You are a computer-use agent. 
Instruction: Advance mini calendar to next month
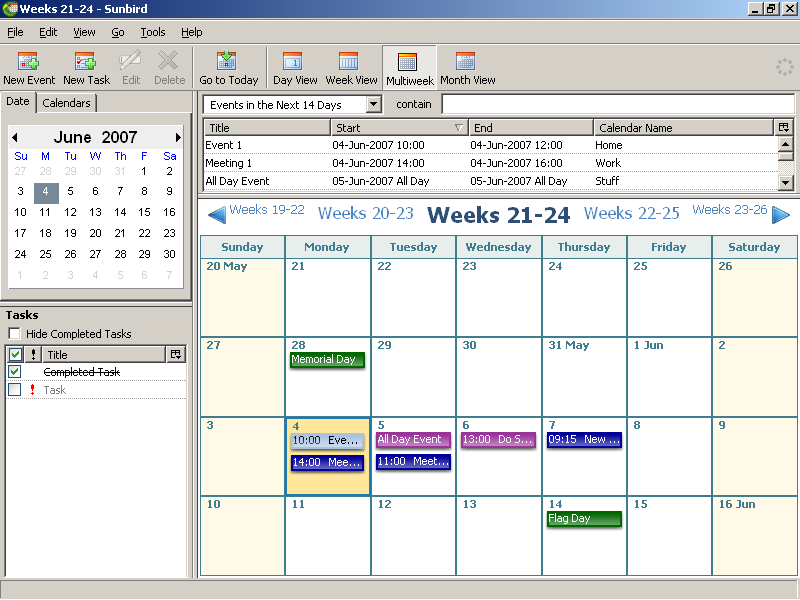[178, 137]
